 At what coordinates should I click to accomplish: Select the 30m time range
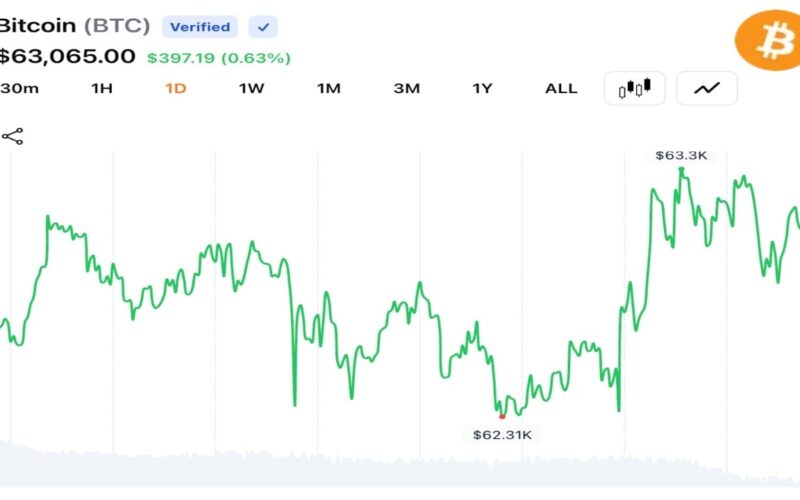point(19,88)
